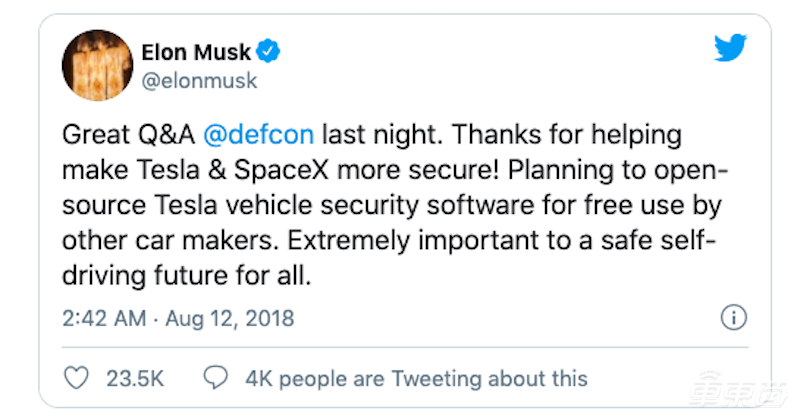Click the Aug 12, 2018 date
Viewport: 800px width, 420px height.
(228, 319)
